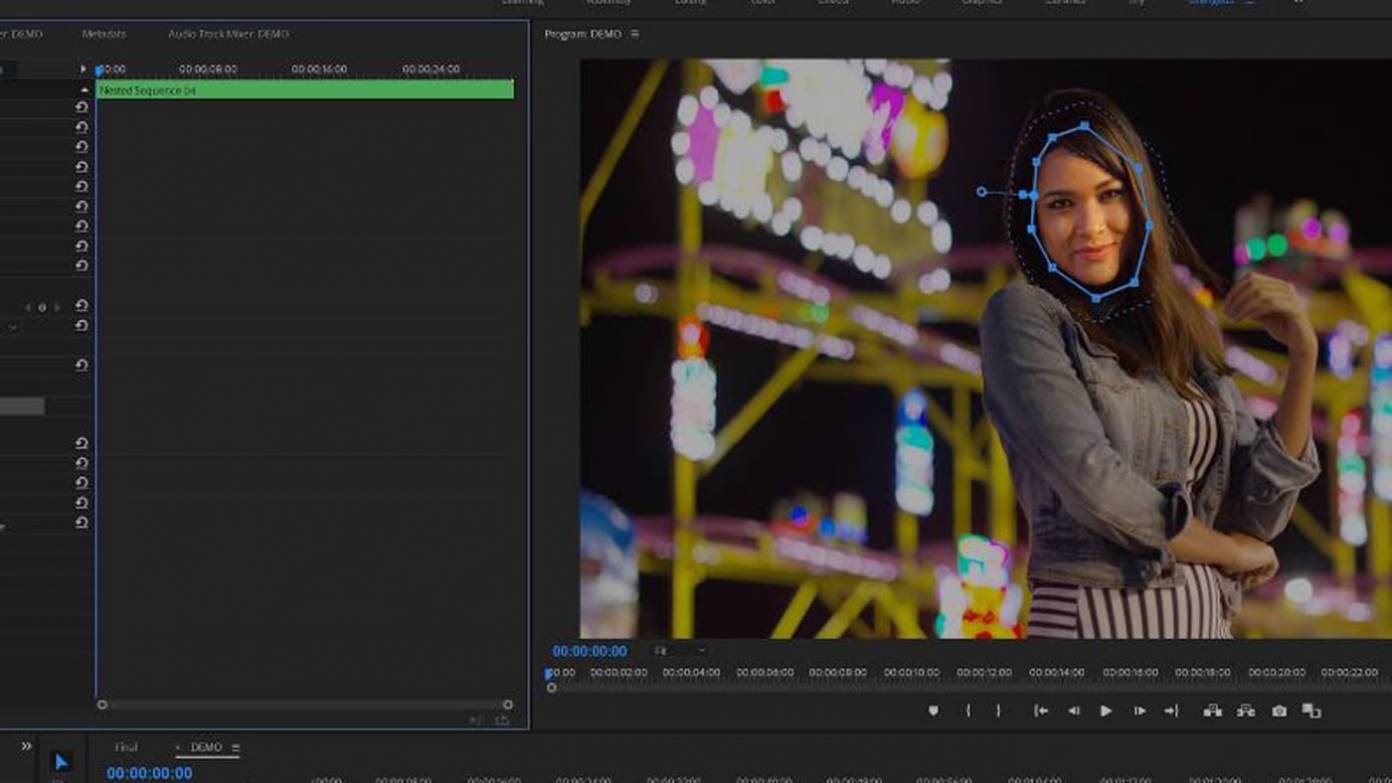The width and height of the screenshot is (1392, 783).
Task: Select the Step Forward one frame icon
Action: [x=1140, y=711]
